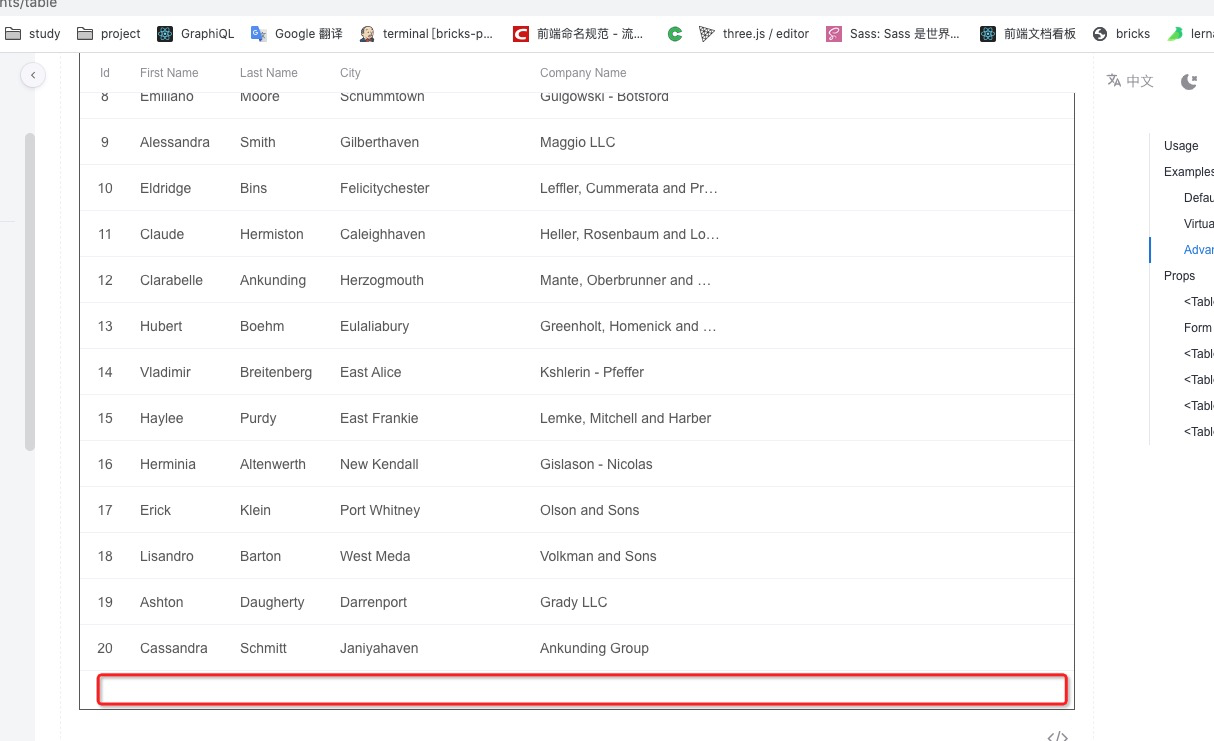Select the Greenholt, Homenick company cell
The width and height of the screenshot is (1214, 741).
(629, 326)
